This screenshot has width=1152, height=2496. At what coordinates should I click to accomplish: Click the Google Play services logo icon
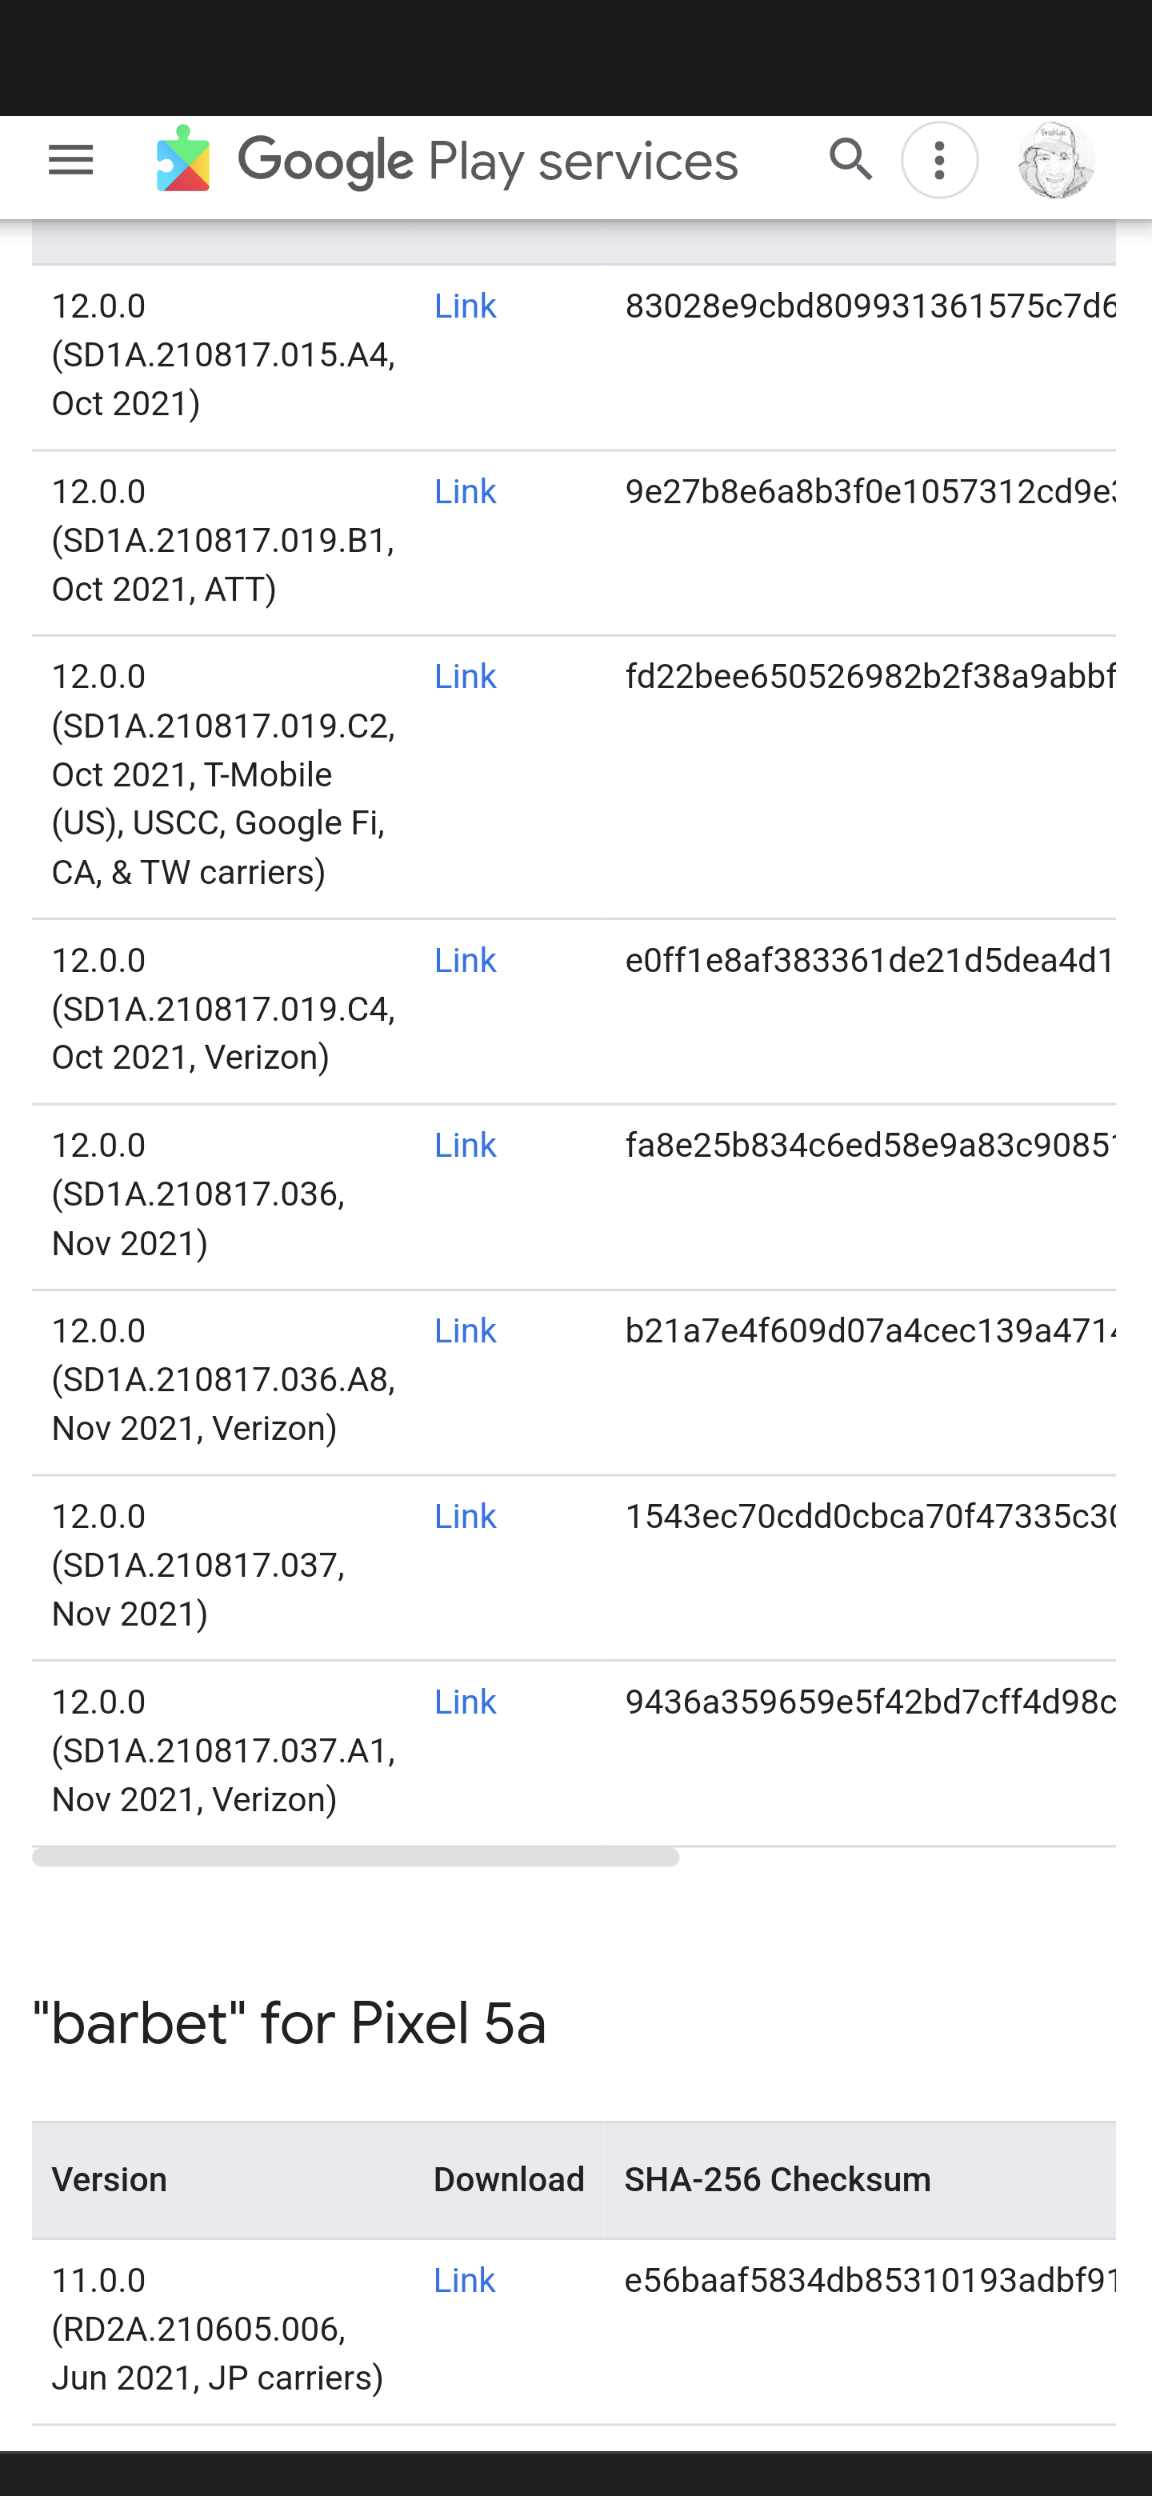[184, 160]
